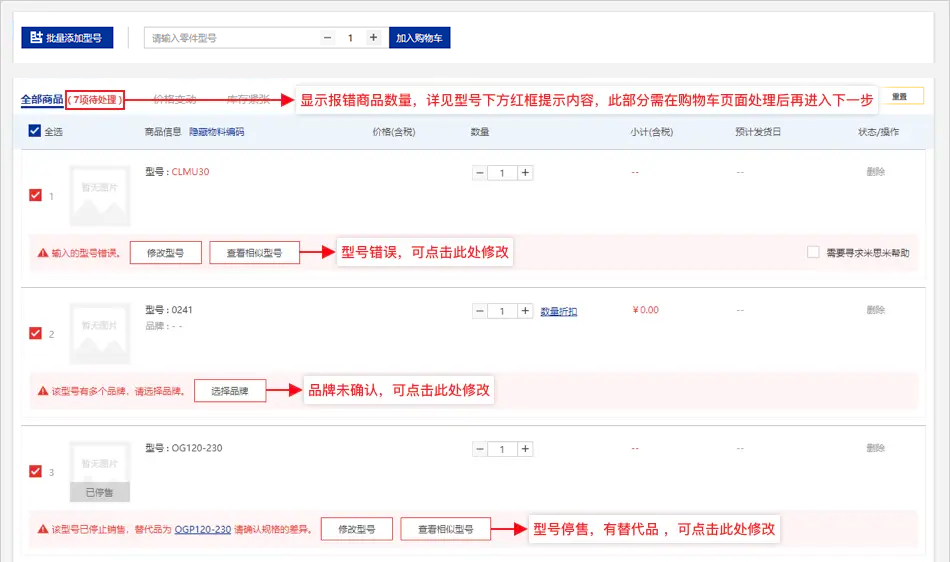The width and height of the screenshot is (950, 562).
Task: Click 加入购物车 button
Action: click(420, 38)
